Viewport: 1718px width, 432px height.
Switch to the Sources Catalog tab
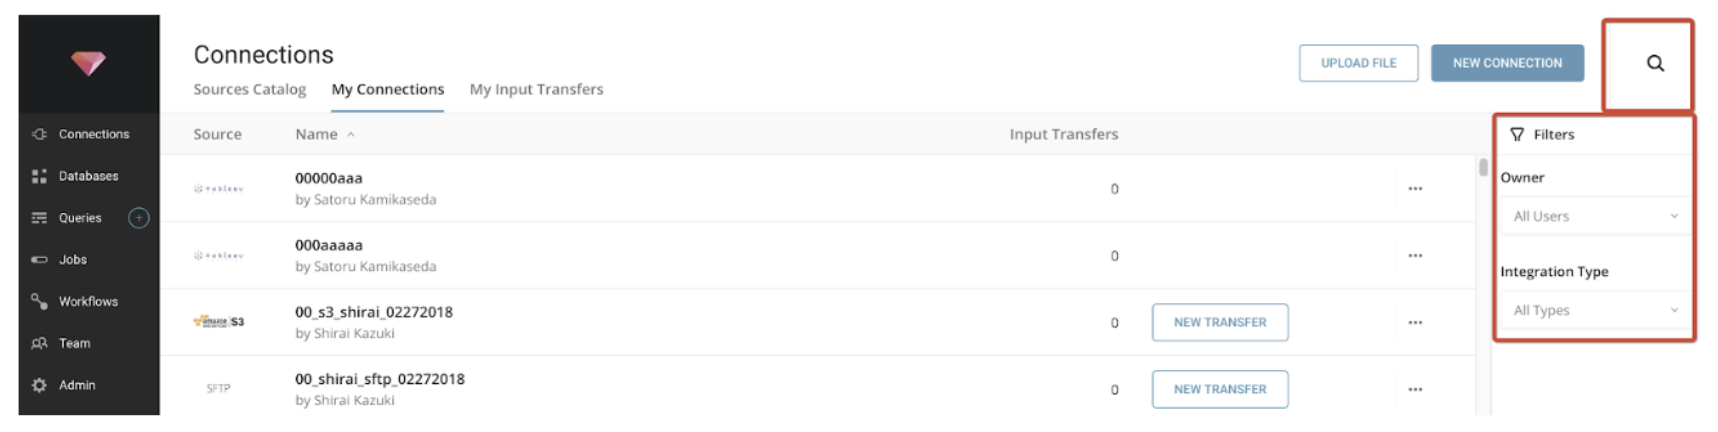[x=249, y=89]
